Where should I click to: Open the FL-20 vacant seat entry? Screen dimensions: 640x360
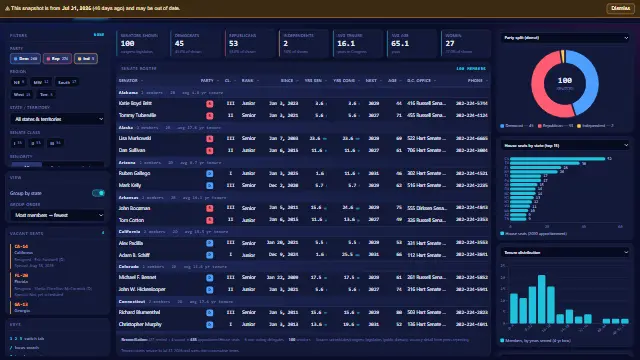pyautogui.click(x=56, y=285)
